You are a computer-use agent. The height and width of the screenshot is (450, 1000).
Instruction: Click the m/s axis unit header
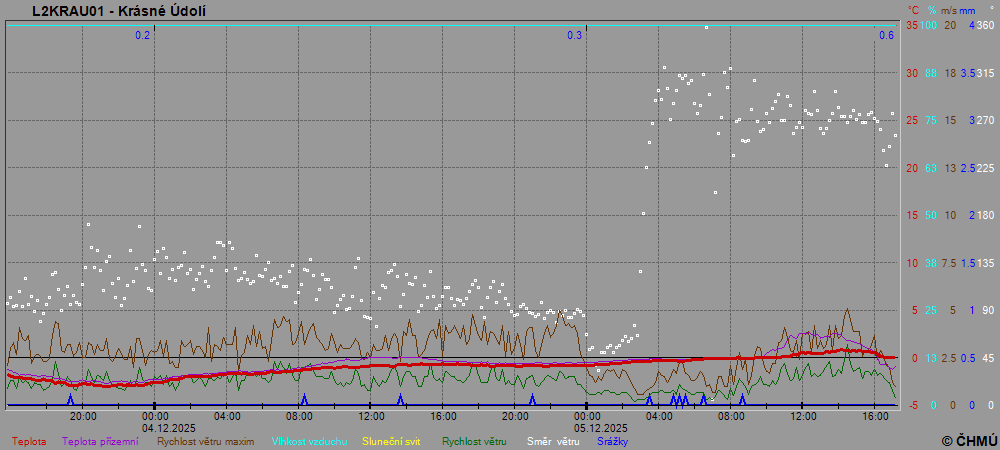pyautogui.click(x=949, y=10)
